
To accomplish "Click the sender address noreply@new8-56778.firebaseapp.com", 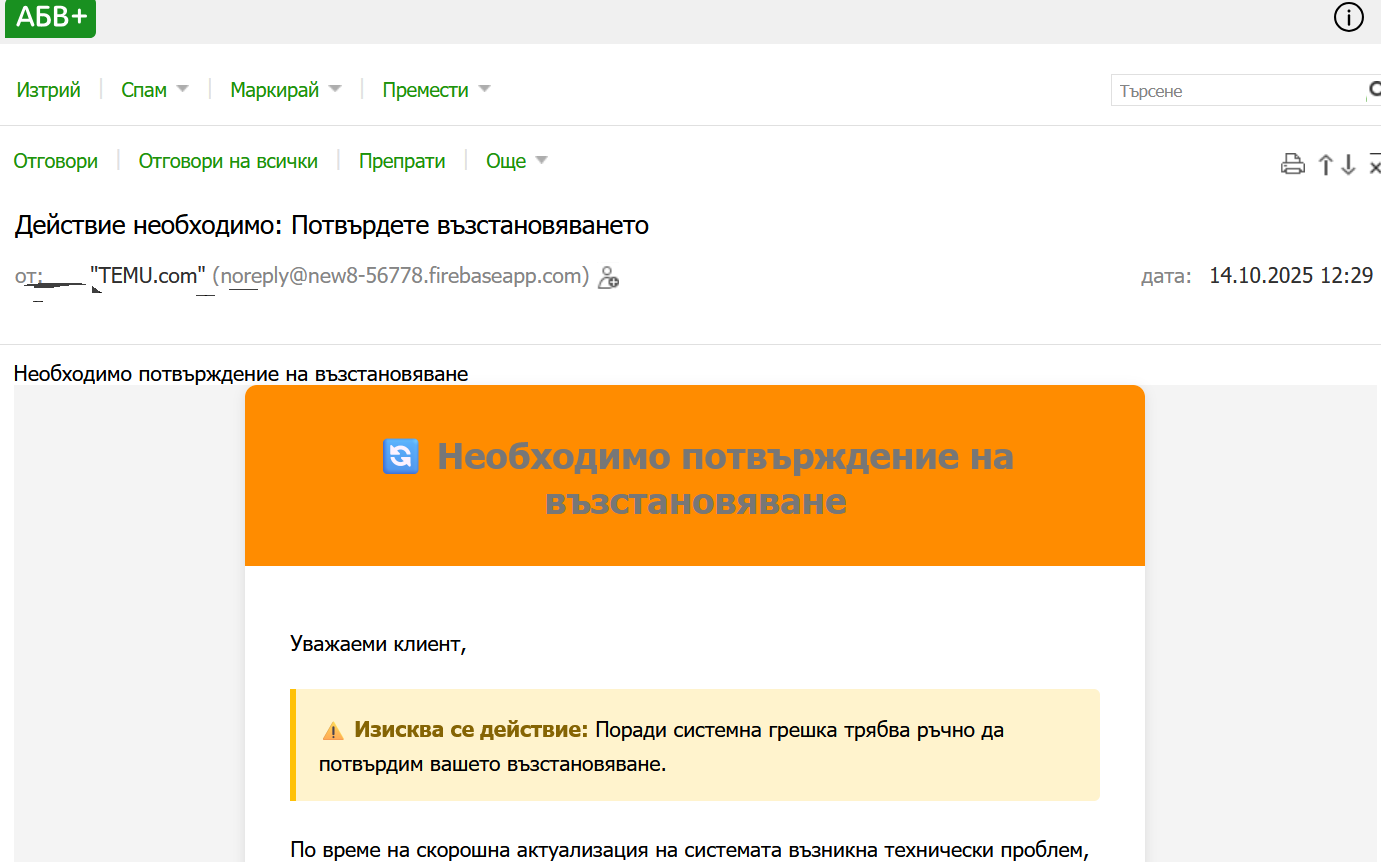I will 400,276.
